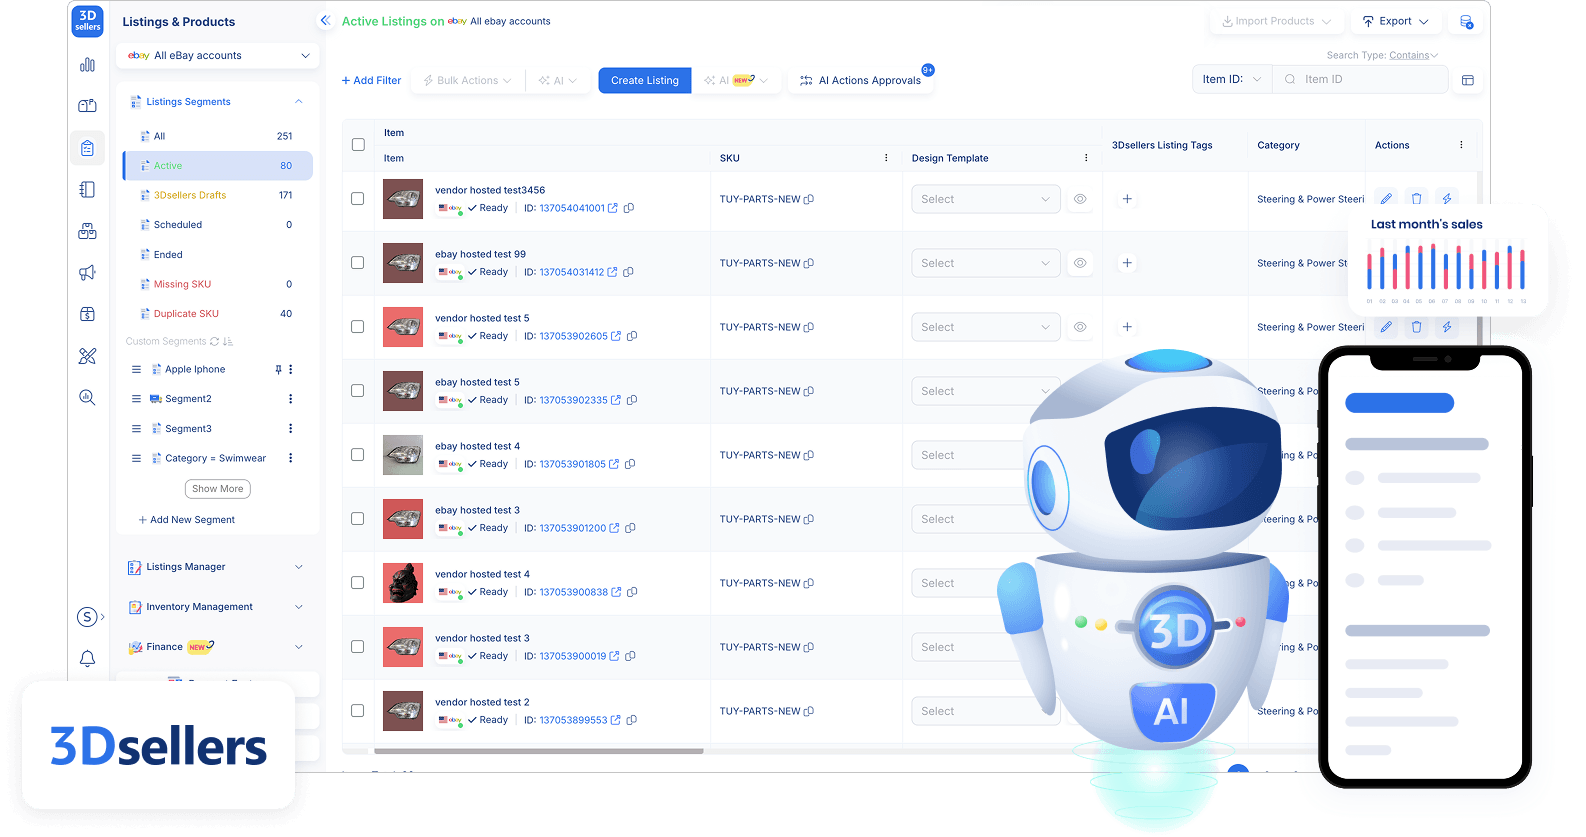Copy item ID 137054031412

point(628,272)
